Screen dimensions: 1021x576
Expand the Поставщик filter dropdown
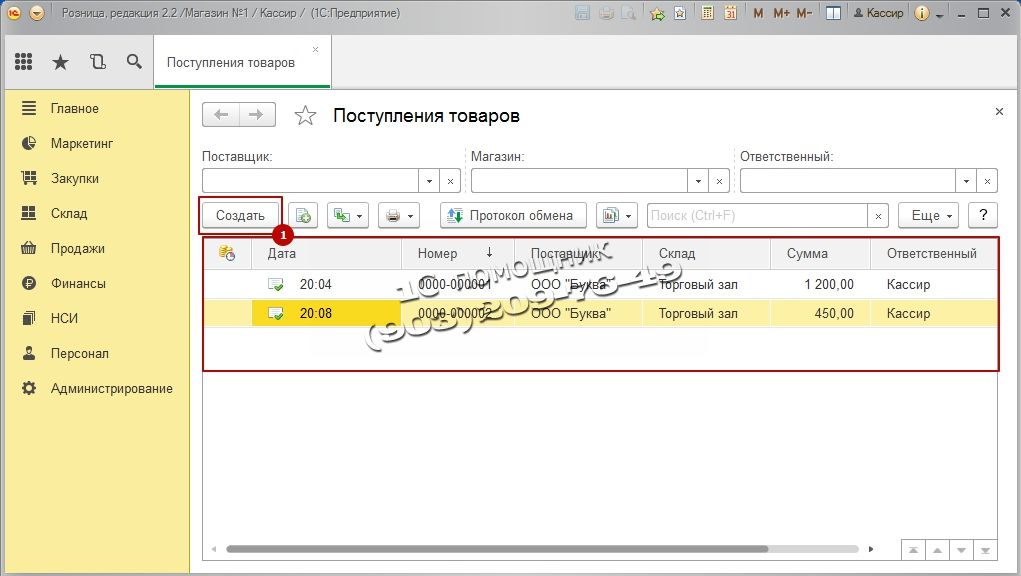coord(429,181)
